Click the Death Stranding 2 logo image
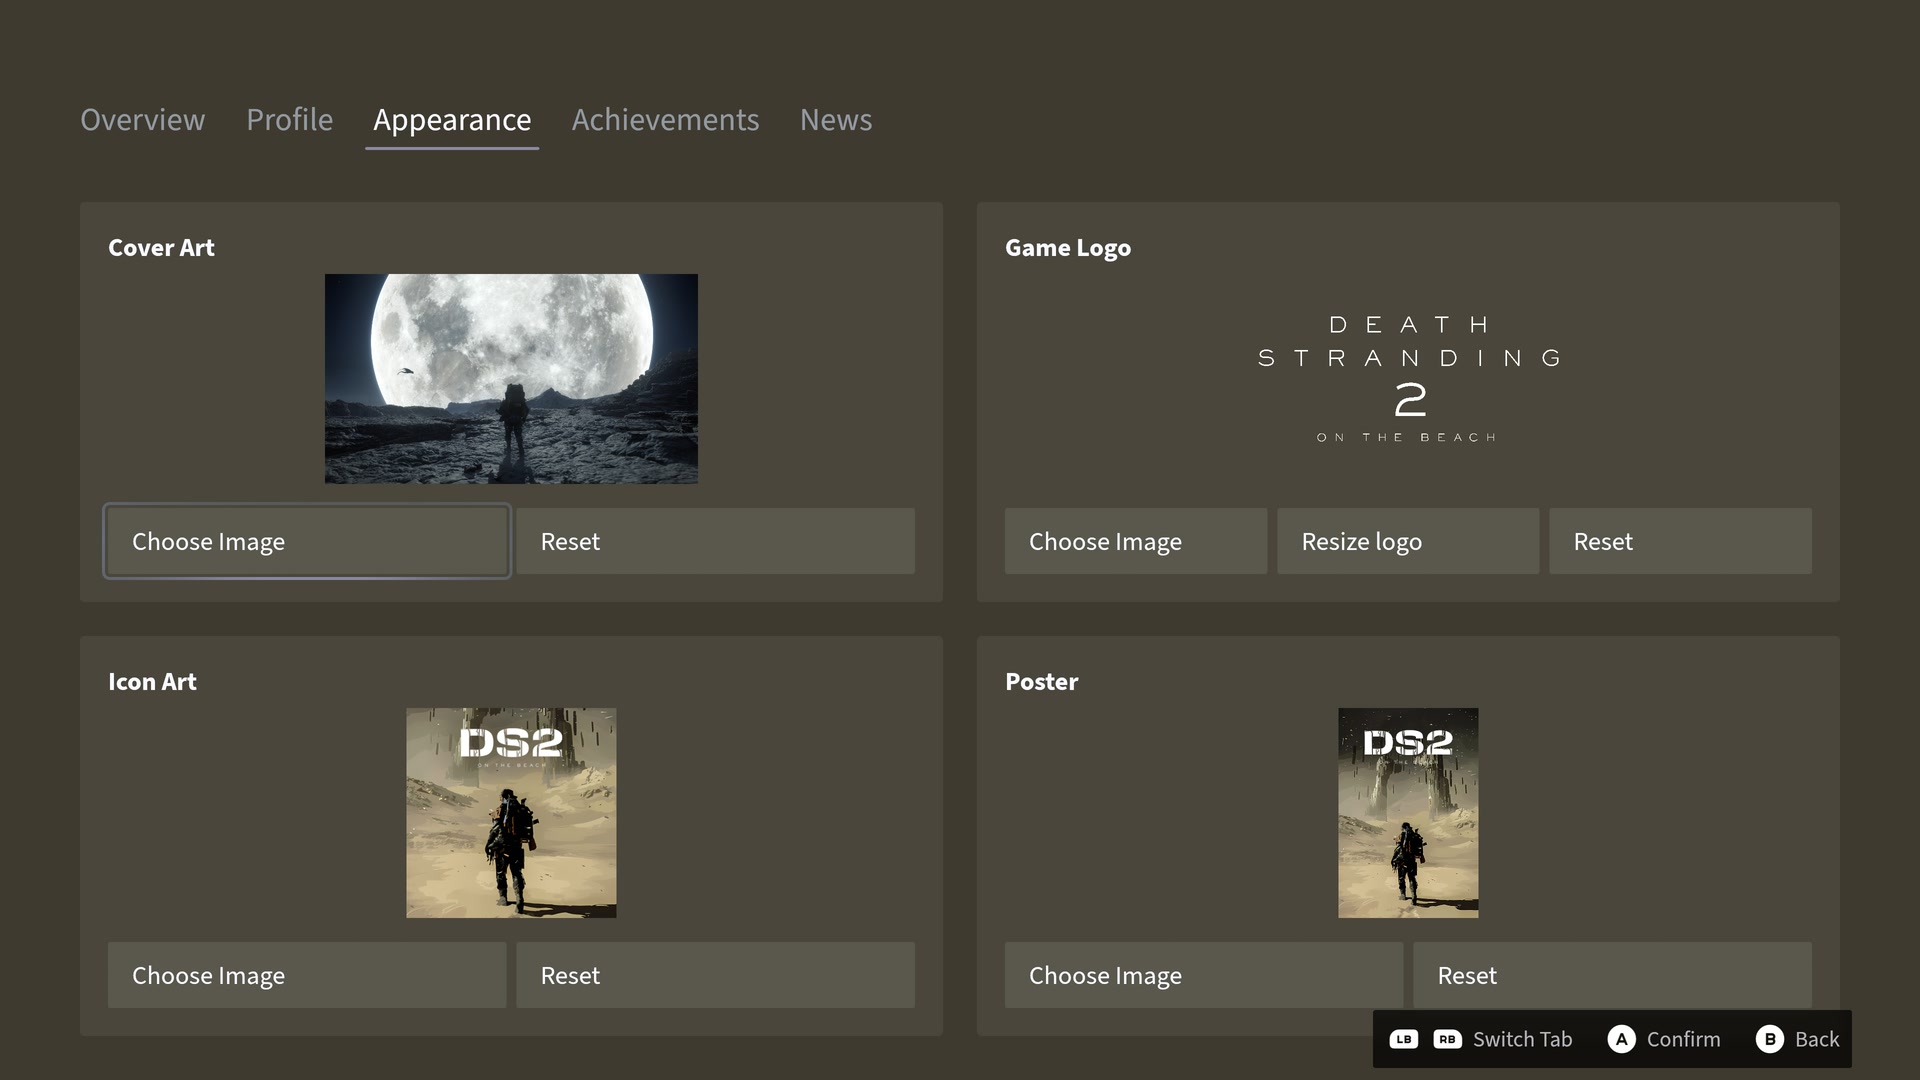The height and width of the screenshot is (1080, 1920). [x=1409, y=379]
